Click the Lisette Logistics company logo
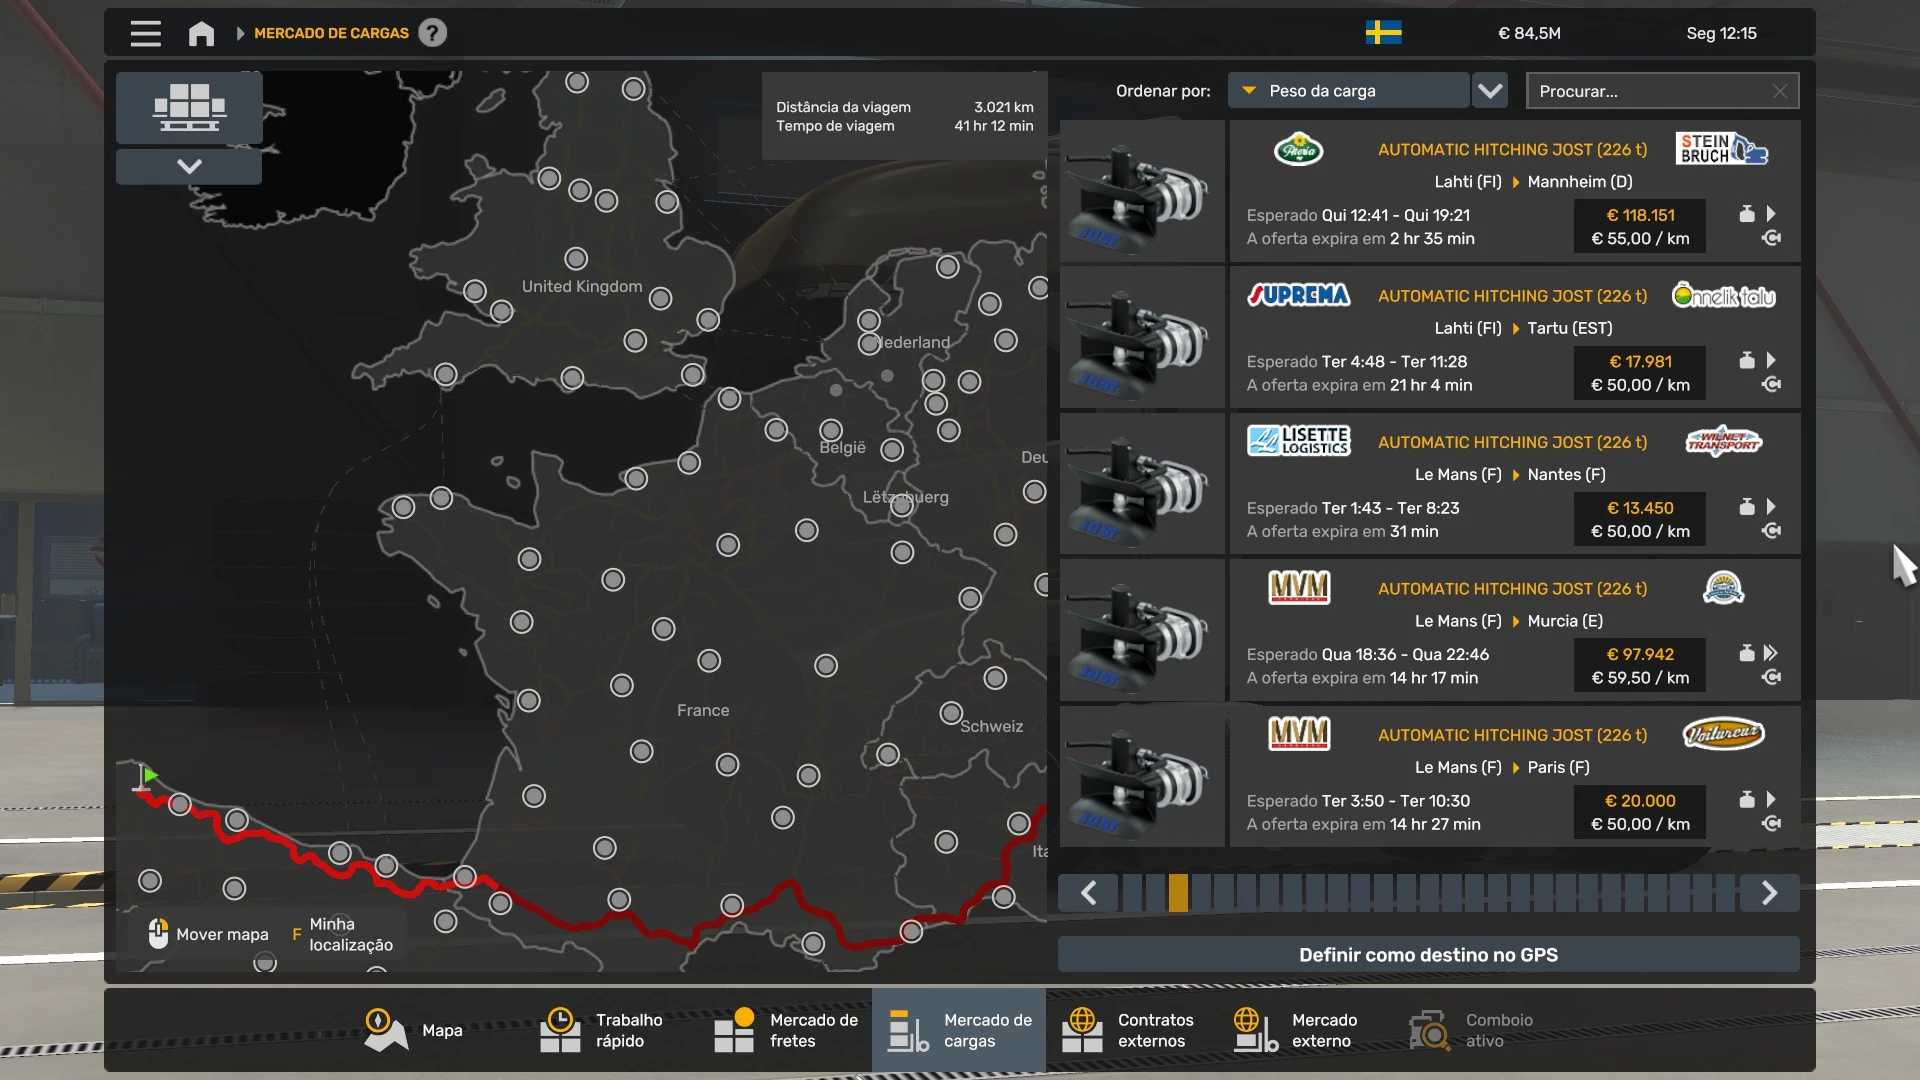The image size is (1920, 1080). [1298, 441]
